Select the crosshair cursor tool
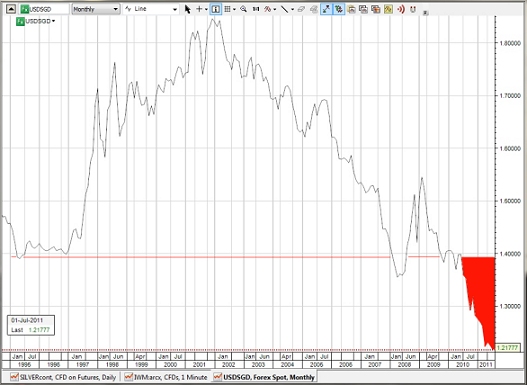The width and height of the screenshot is (527, 385). pos(199,9)
